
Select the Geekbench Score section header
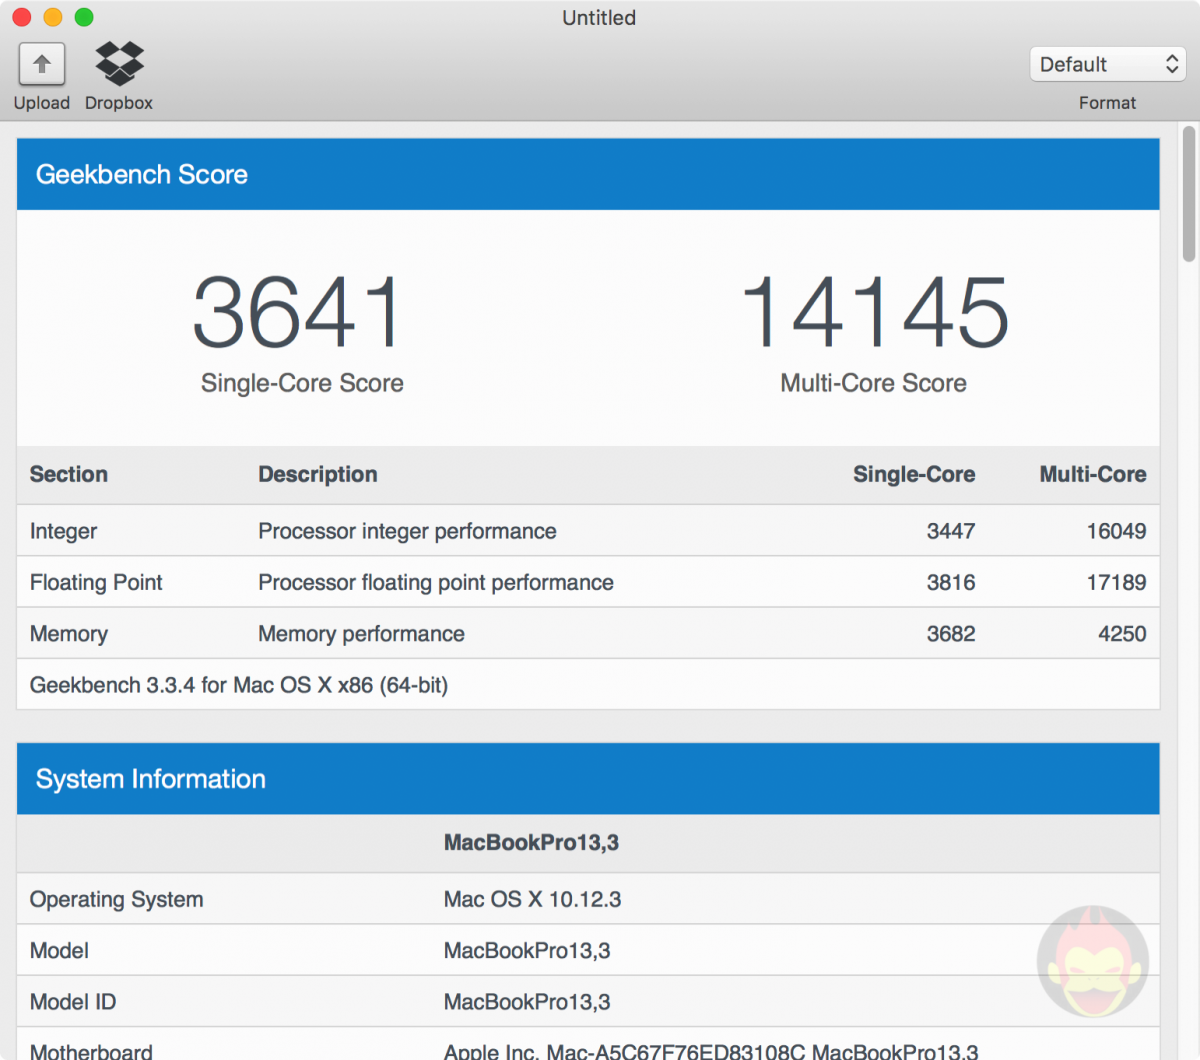(x=141, y=174)
